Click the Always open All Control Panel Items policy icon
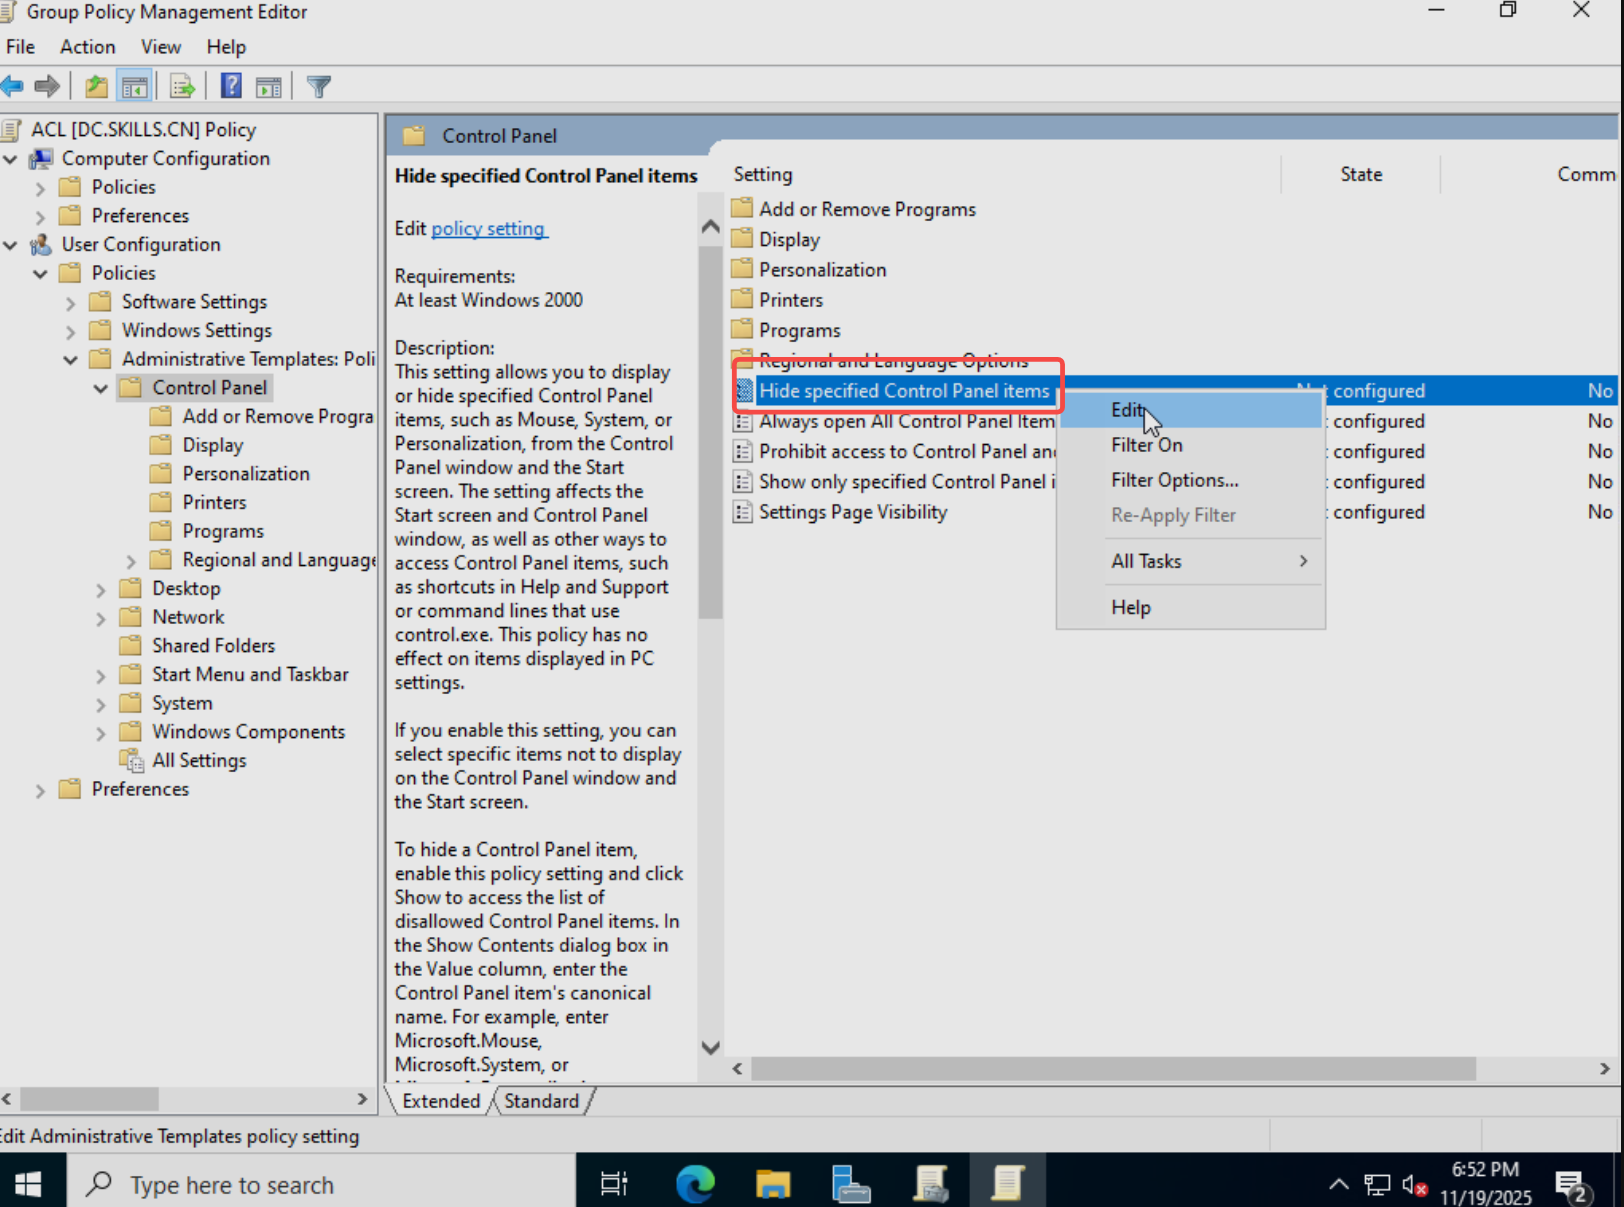1624x1207 pixels. [743, 421]
